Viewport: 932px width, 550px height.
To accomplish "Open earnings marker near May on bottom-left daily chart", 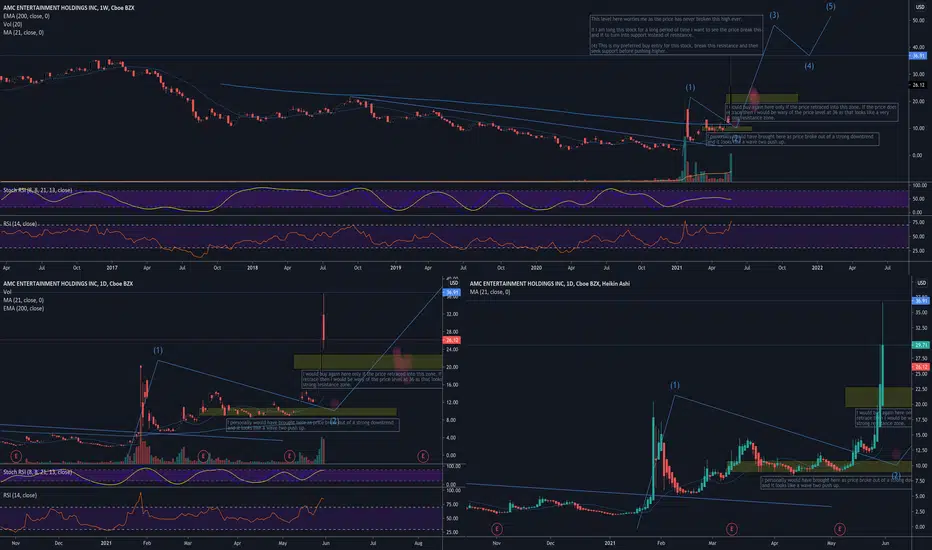I will click(x=289, y=457).
